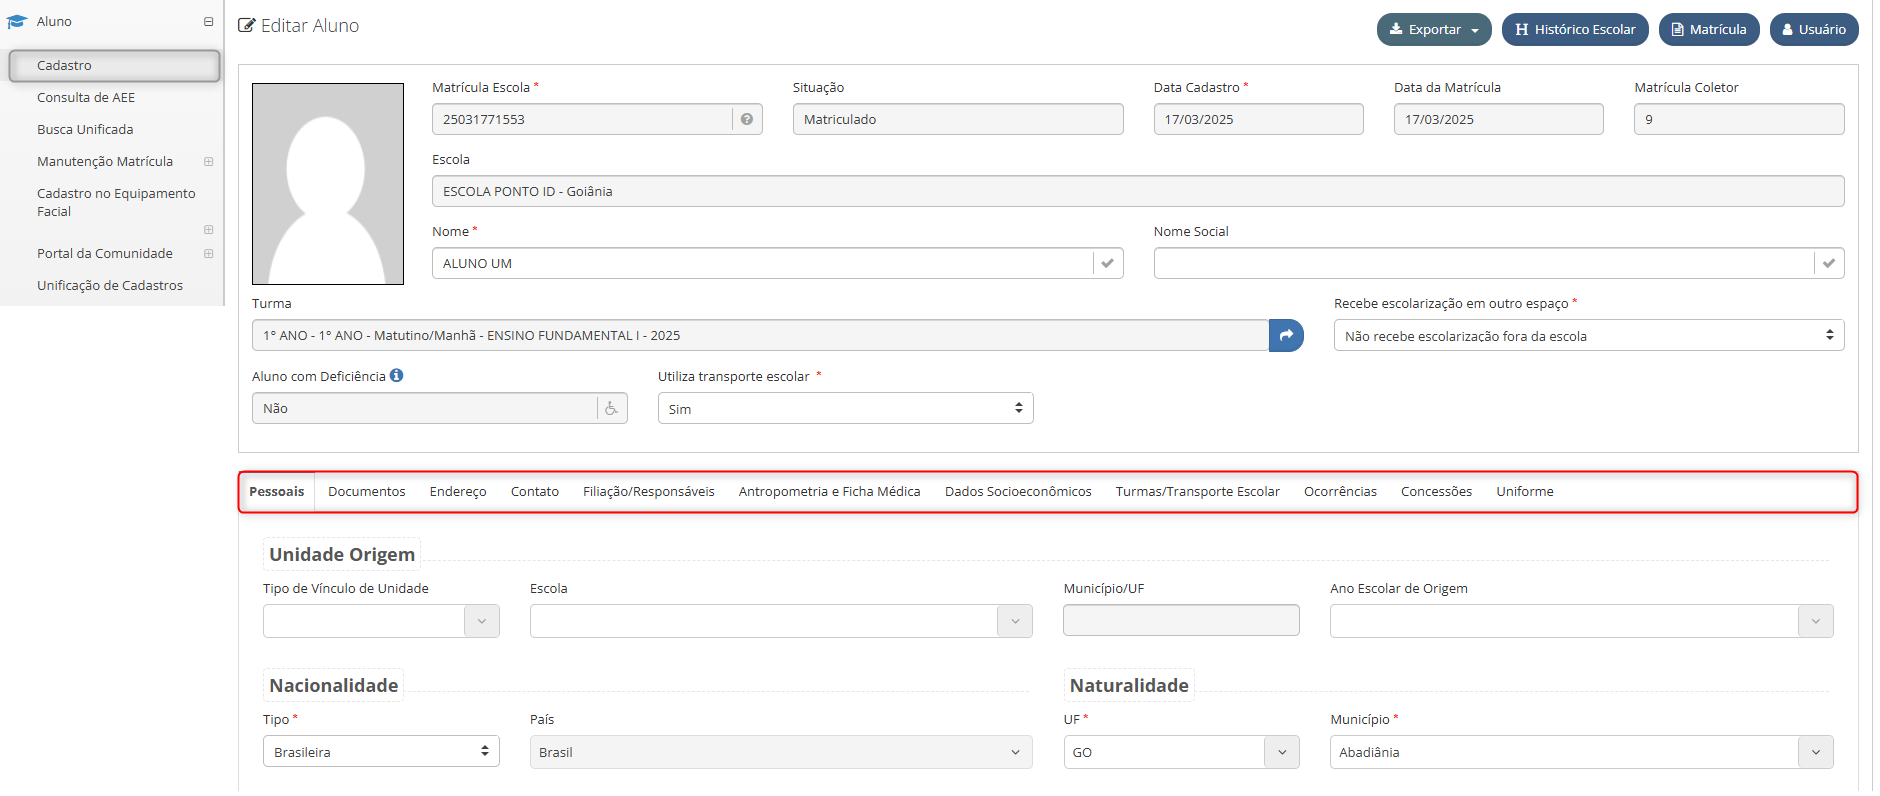Viewport: 1880px width, 796px height.
Task: Click the Data Cadastro field
Action: click(x=1258, y=119)
